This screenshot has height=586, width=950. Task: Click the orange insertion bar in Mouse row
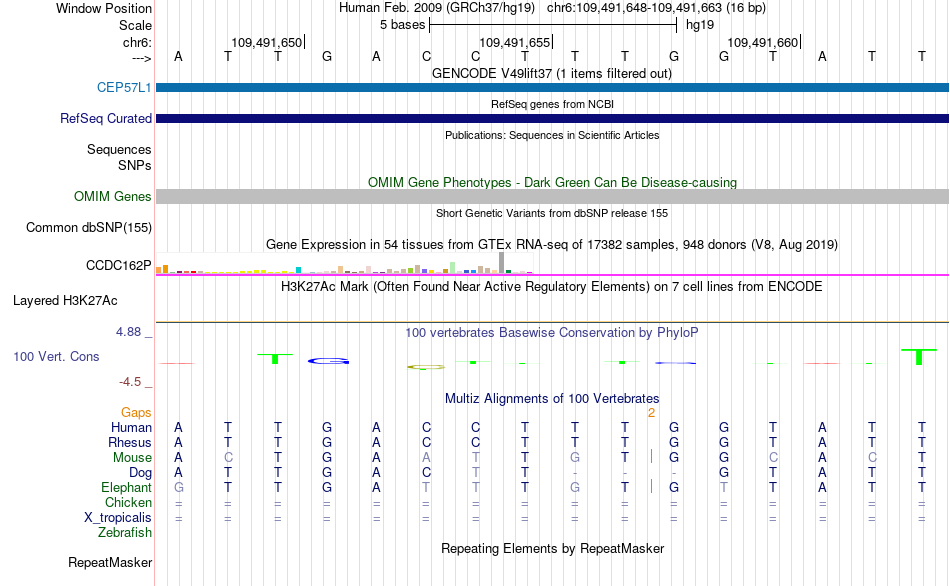pyautogui.click(x=651, y=457)
